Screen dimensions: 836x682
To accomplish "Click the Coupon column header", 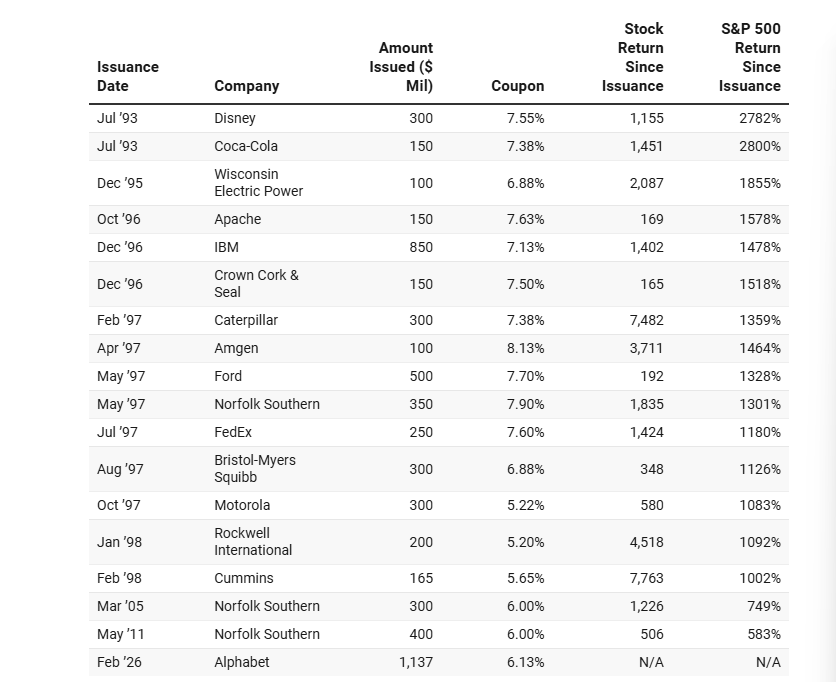I will point(517,86).
